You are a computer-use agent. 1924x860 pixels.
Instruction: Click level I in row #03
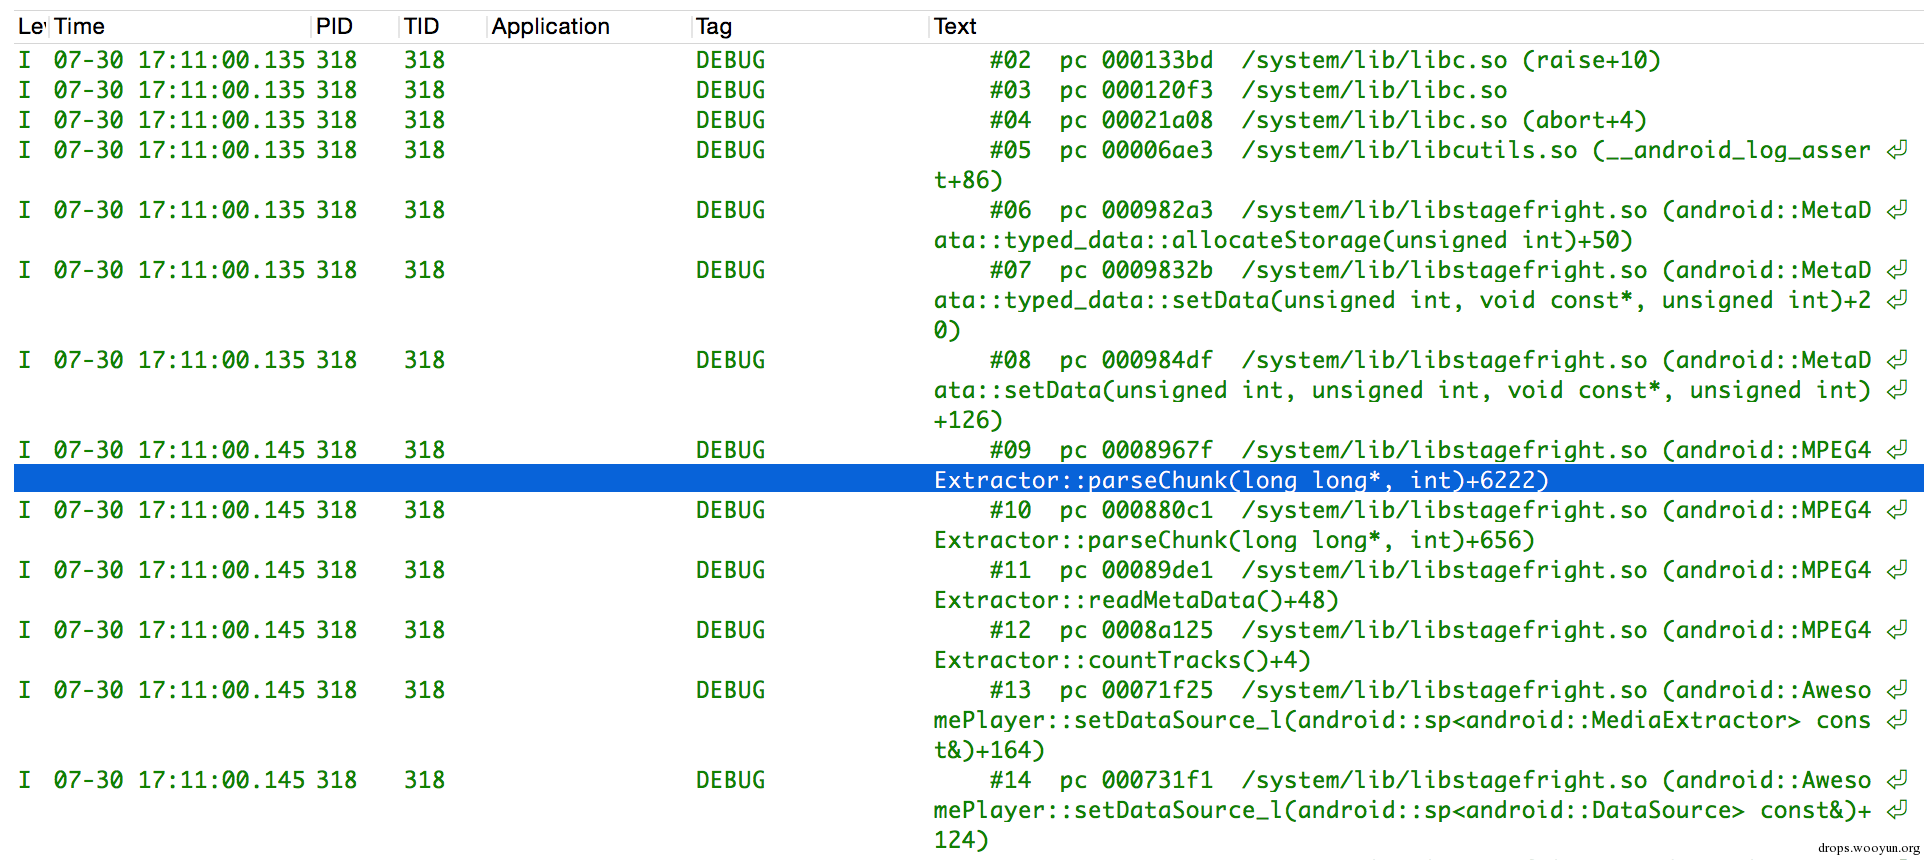tap(24, 90)
